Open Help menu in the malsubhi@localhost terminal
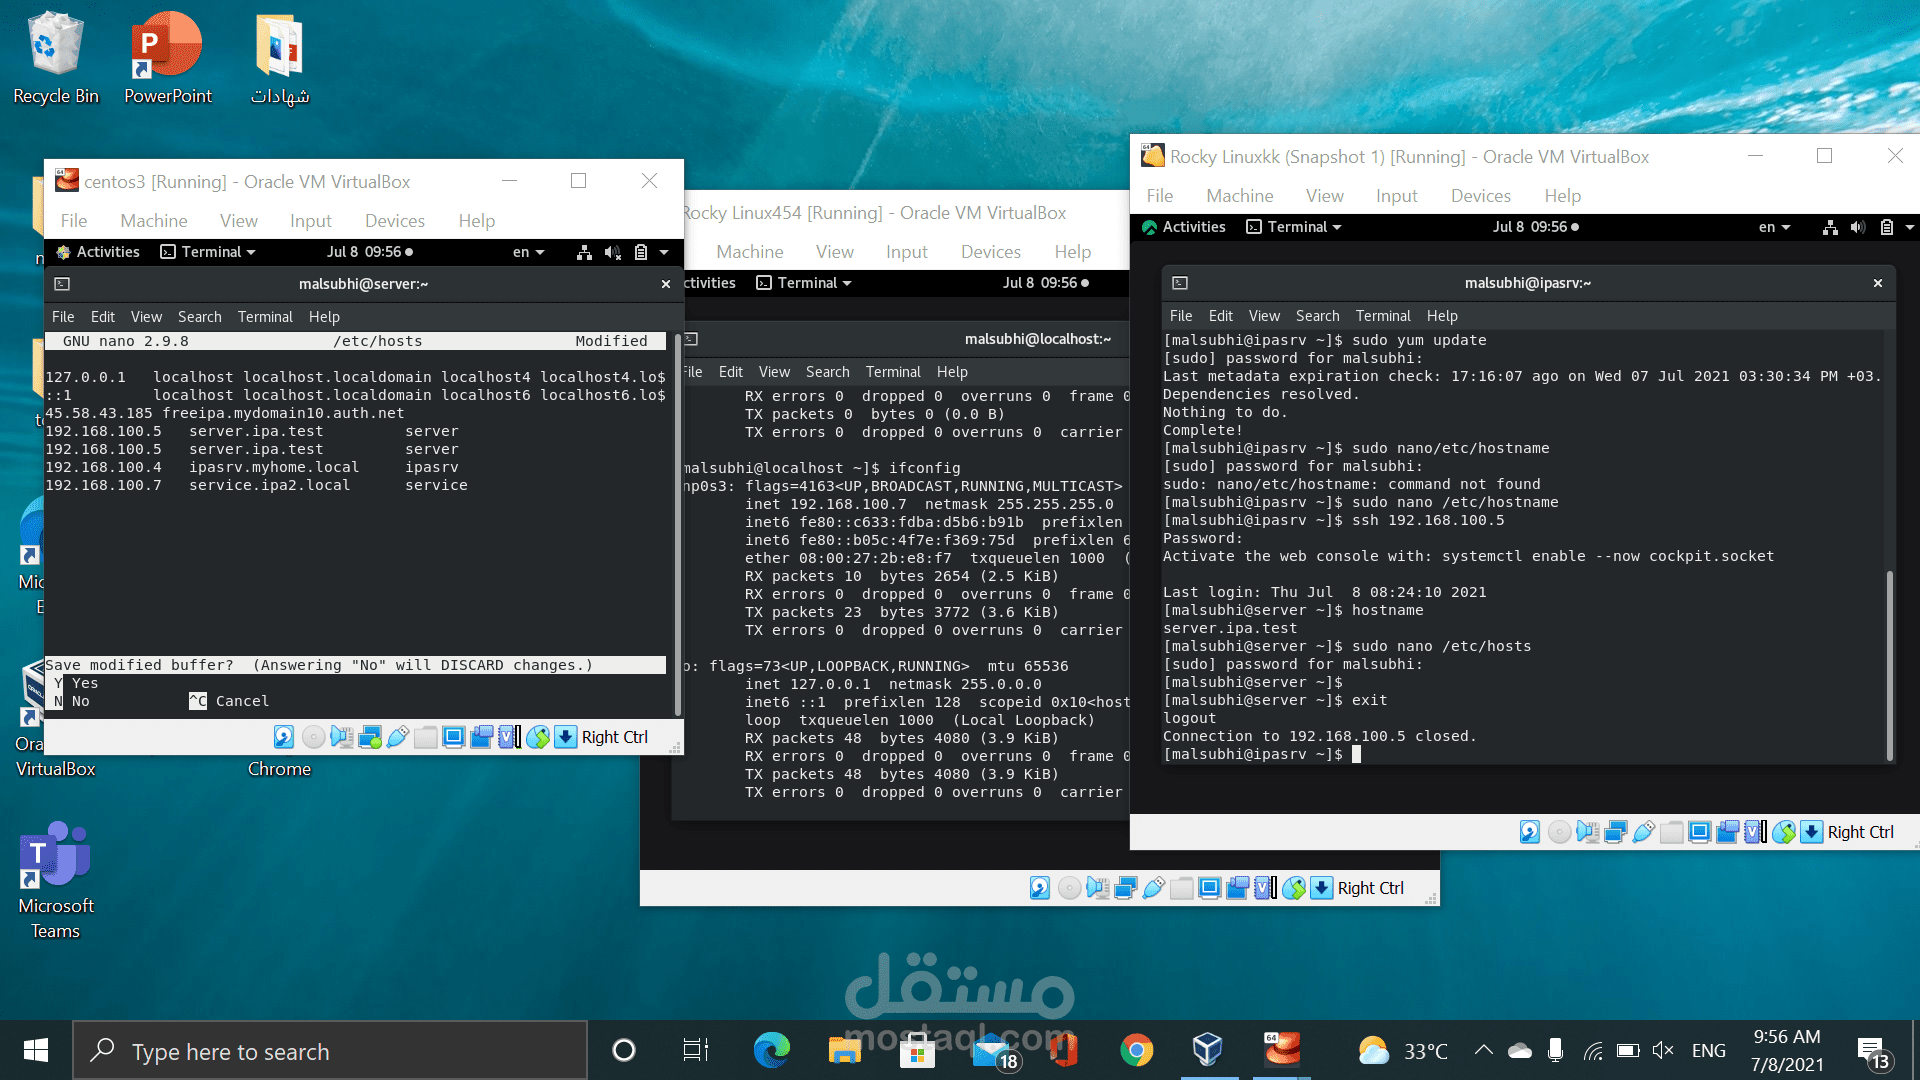The width and height of the screenshot is (1920, 1080). (x=952, y=372)
